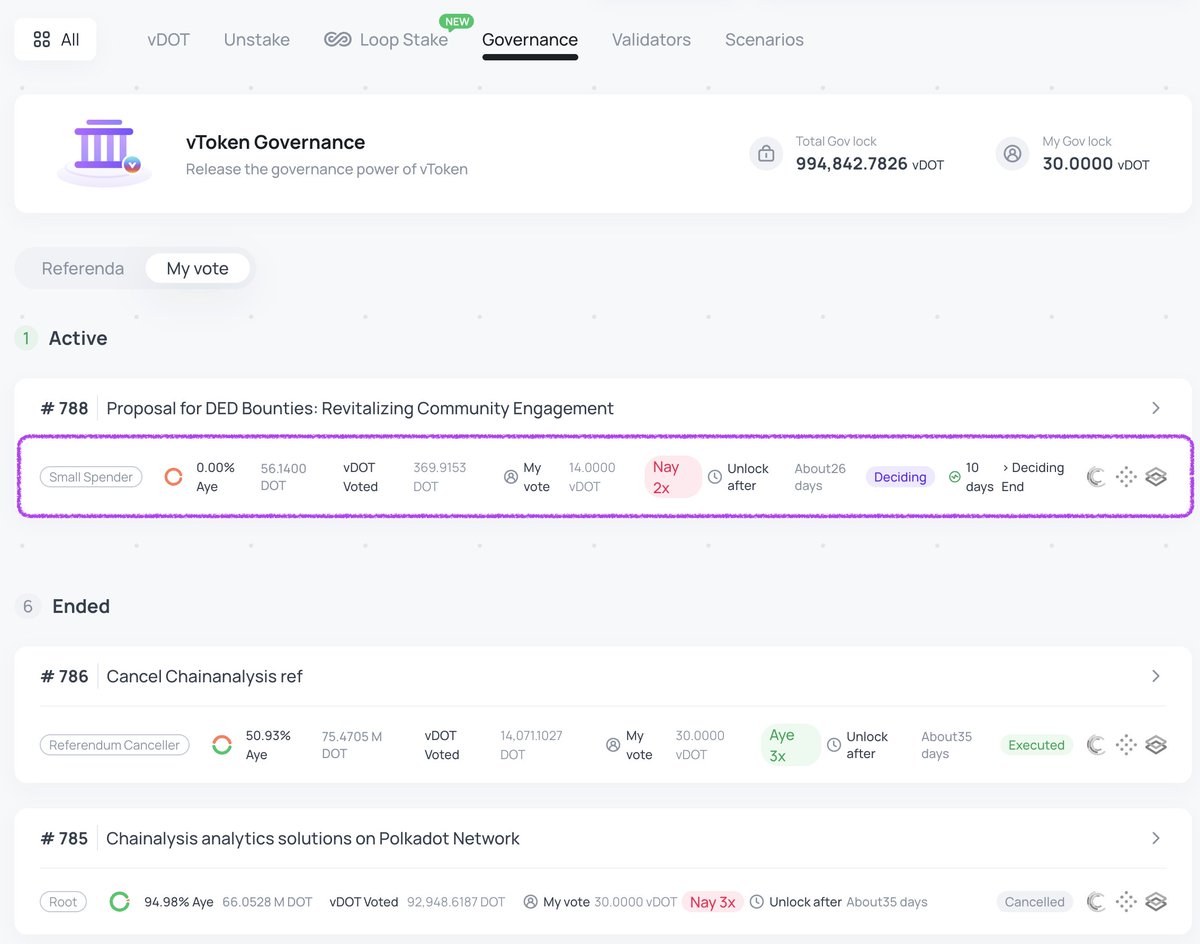Image resolution: width=1200 pixels, height=944 pixels.
Task: Click the Aye 3x vote badge
Action: (790, 745)
